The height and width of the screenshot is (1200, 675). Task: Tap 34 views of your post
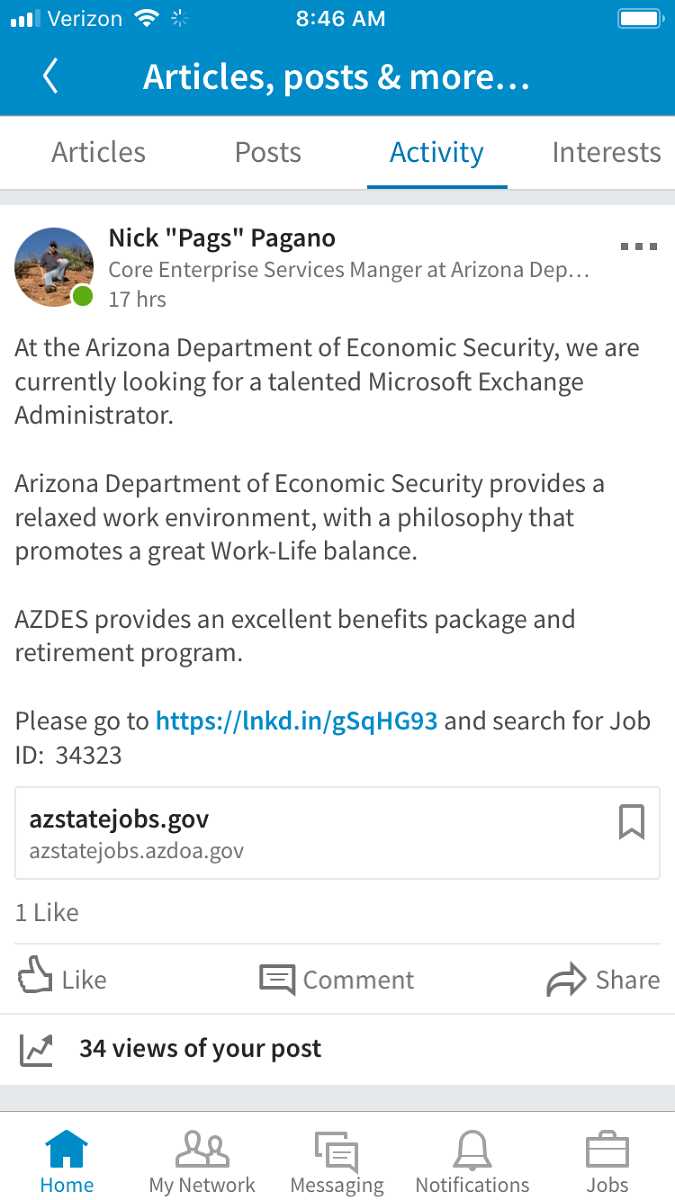coord(200,1049)
